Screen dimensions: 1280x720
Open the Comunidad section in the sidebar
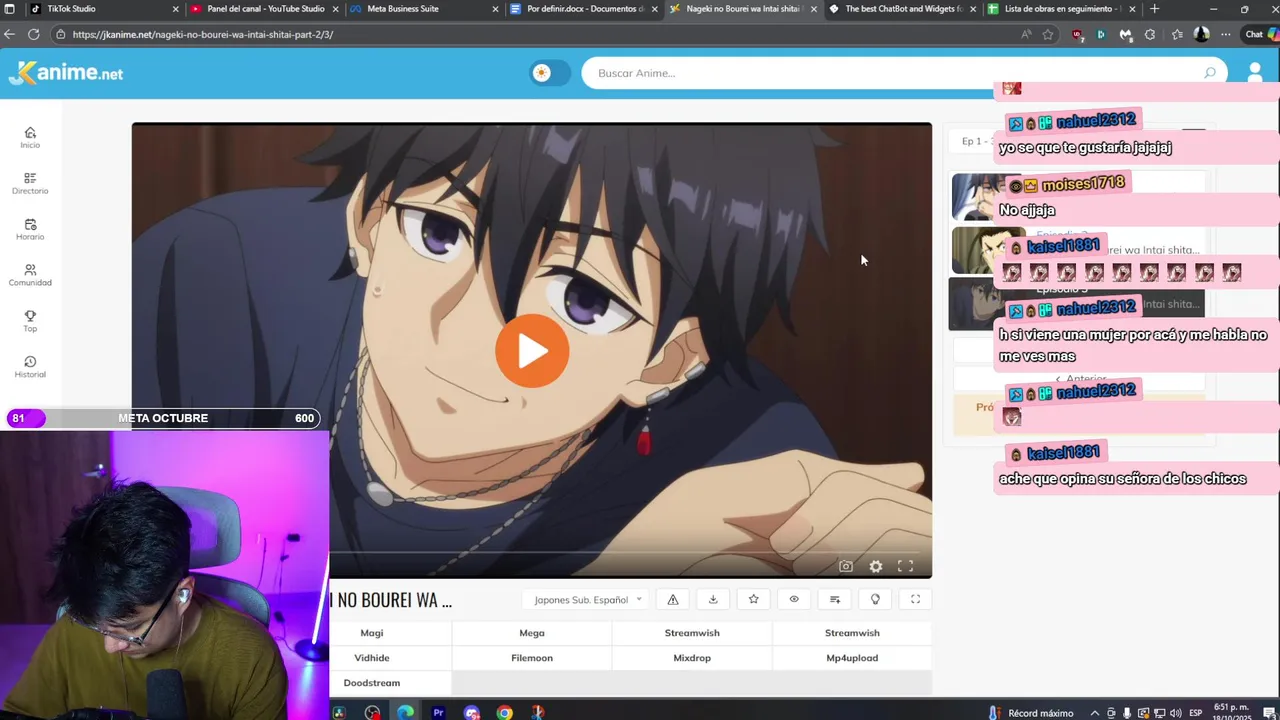coord(30,276)
